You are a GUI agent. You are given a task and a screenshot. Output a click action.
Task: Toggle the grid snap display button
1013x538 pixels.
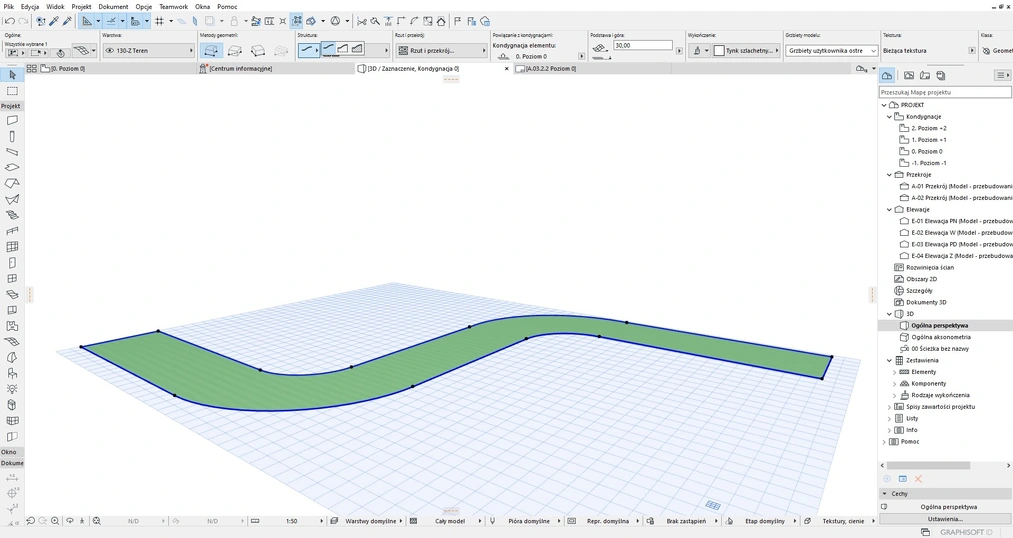pyautogui.click(x=159, y=20)
